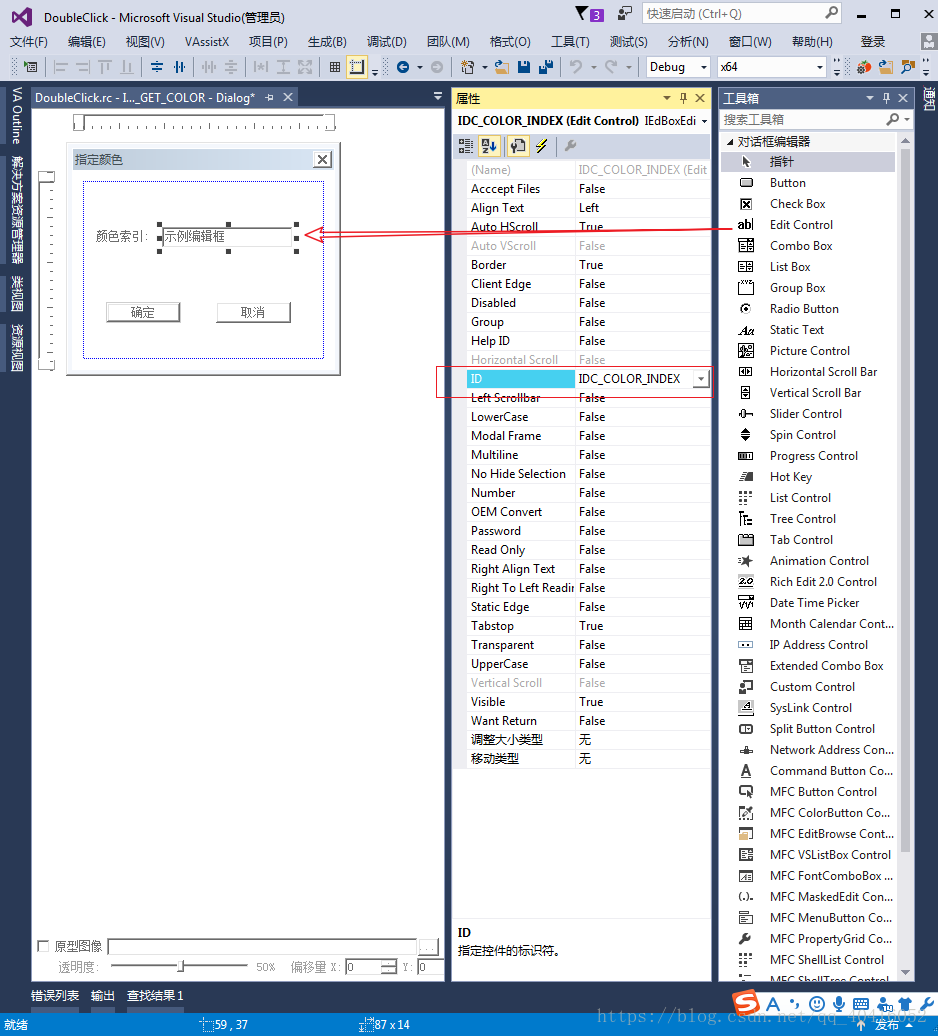
Task: Collapse the 对话框编辑器 toolbox group
Action: point(730,141)
